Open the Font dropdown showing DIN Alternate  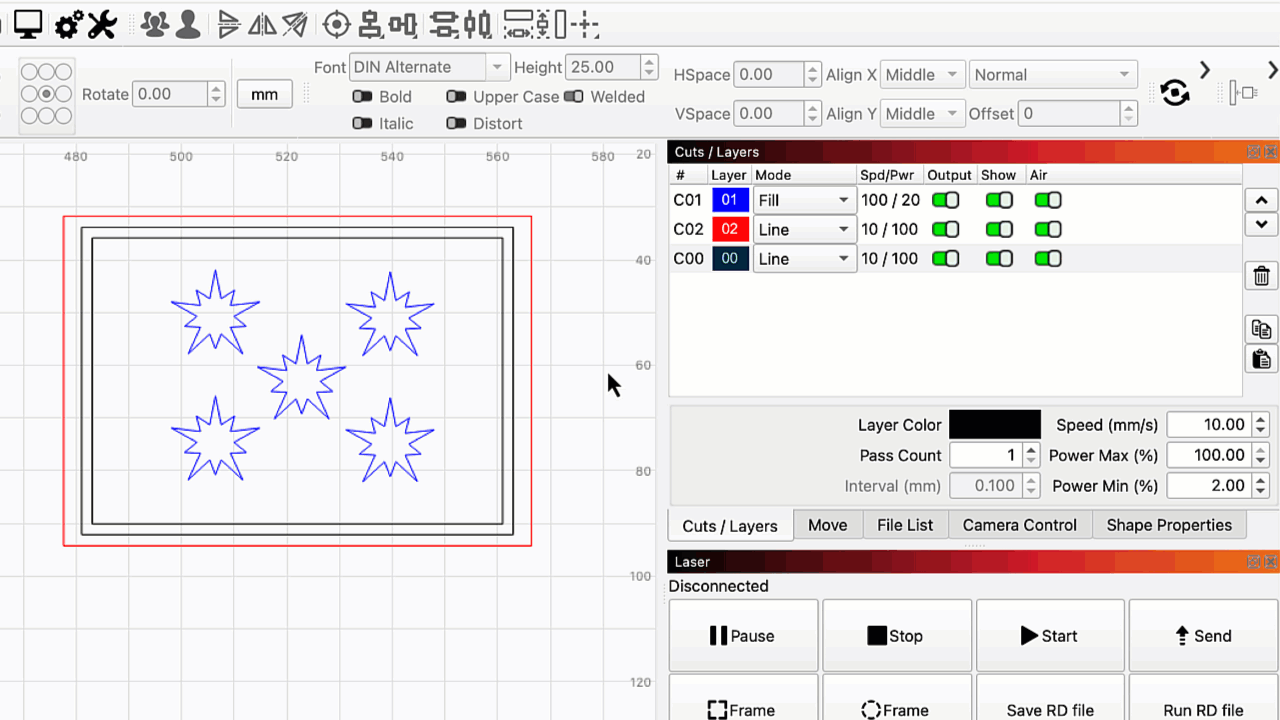[x=430, y=67]
